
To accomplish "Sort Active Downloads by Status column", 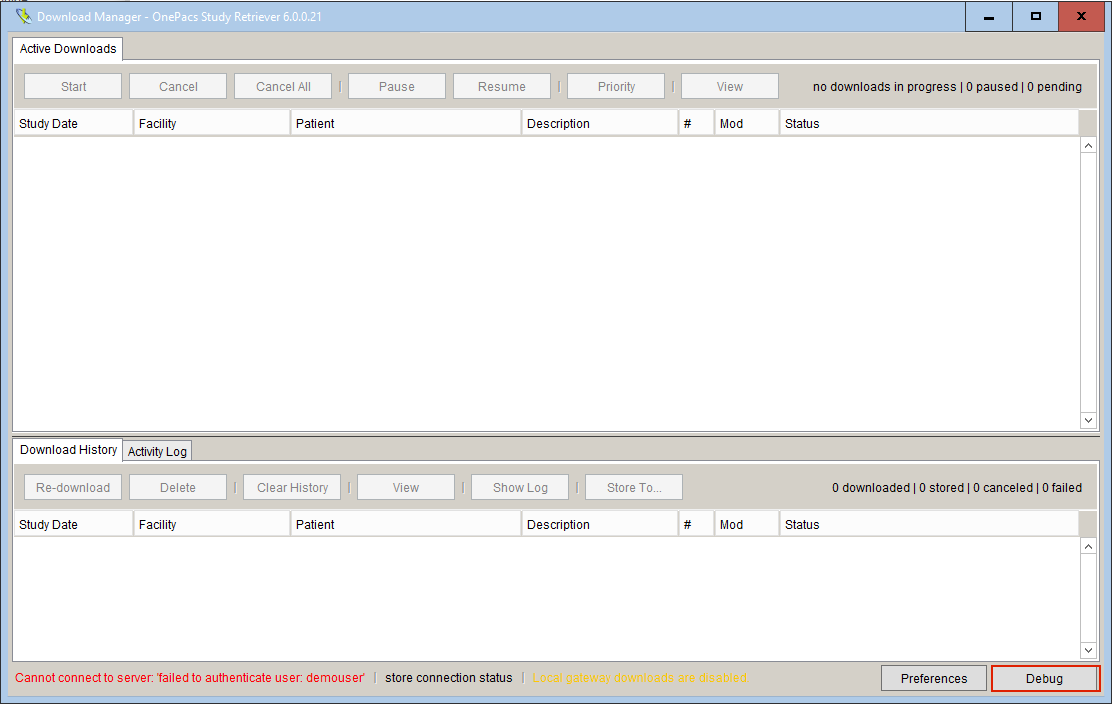I will coord(929,123).
